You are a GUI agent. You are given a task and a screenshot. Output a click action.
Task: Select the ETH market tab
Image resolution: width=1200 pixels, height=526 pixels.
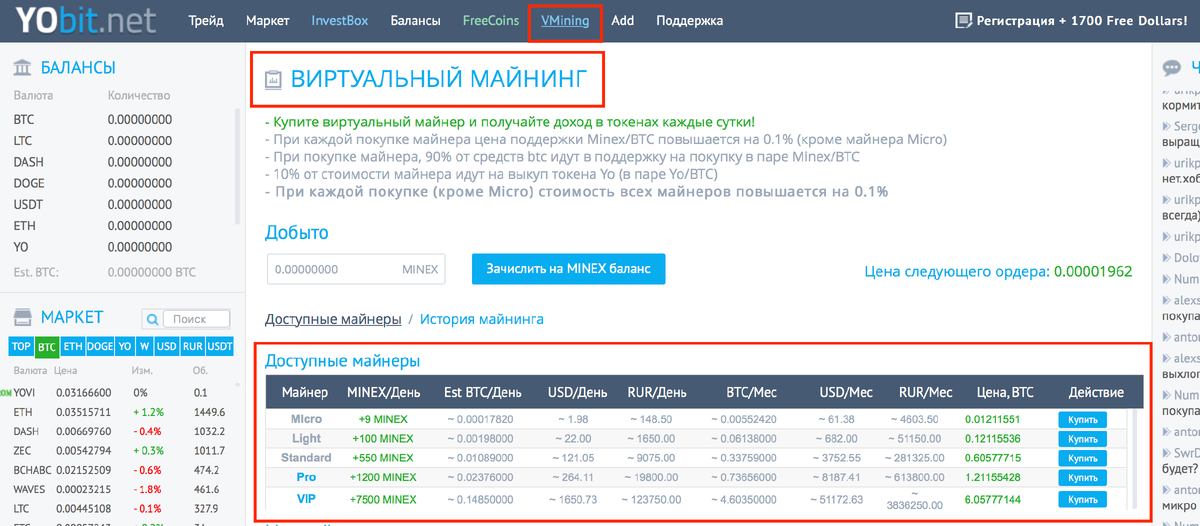click(73, 347)
